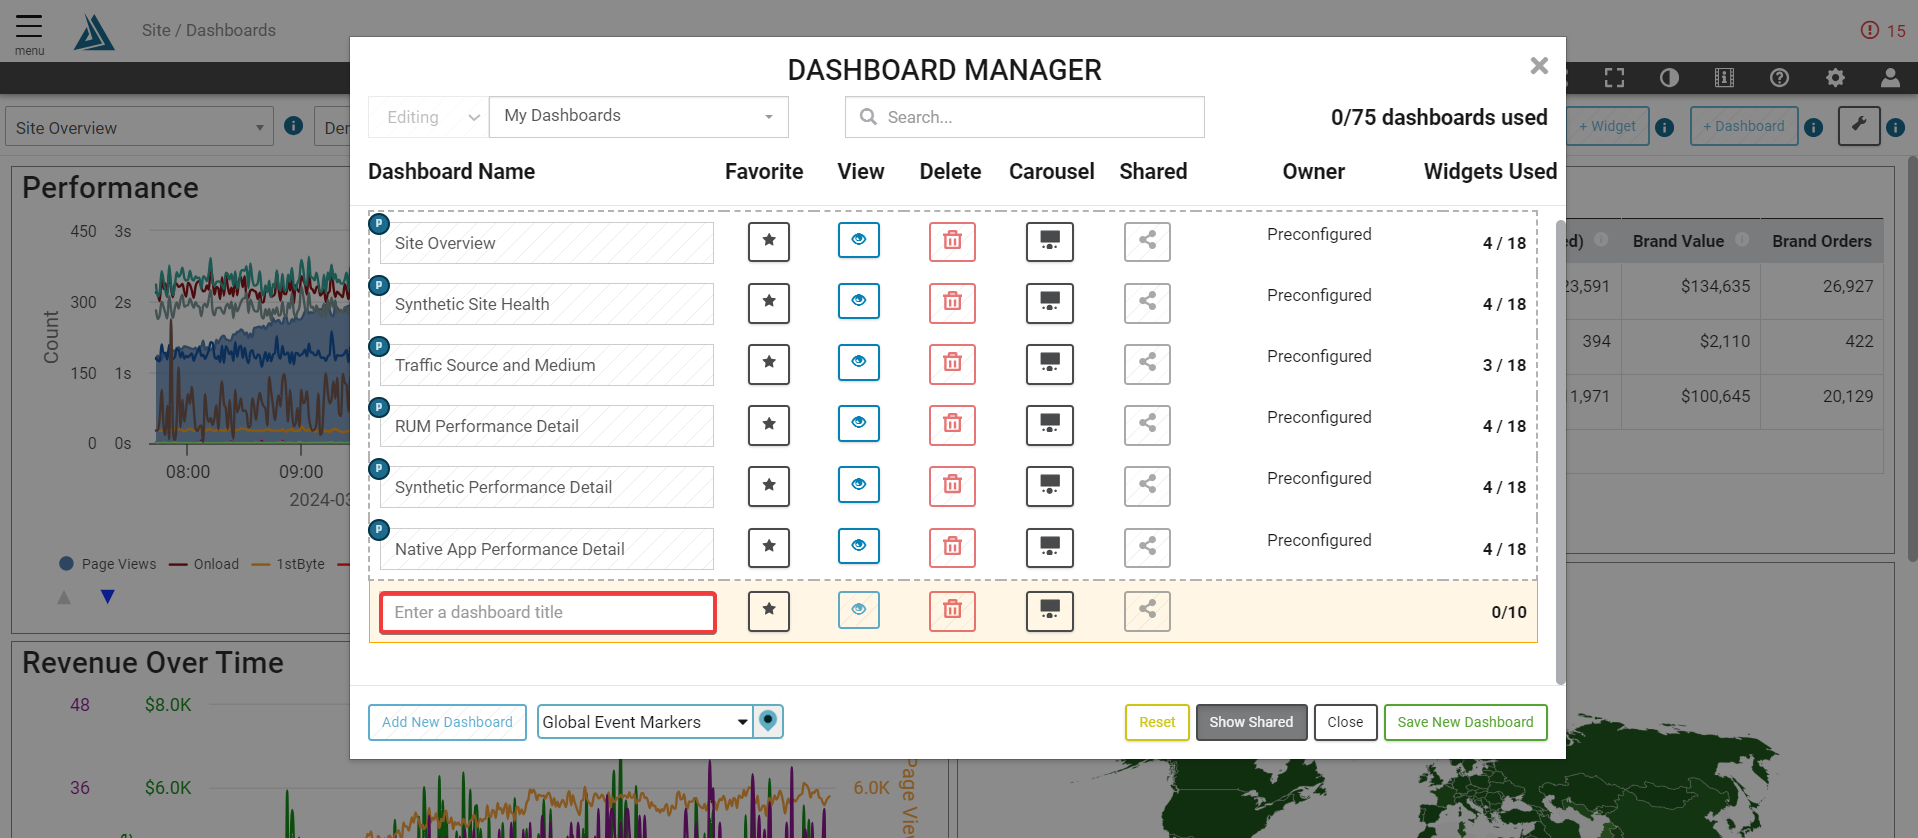Toggle fullscreen mode in top bar
1918x838 pixels.
point(1614,78)
